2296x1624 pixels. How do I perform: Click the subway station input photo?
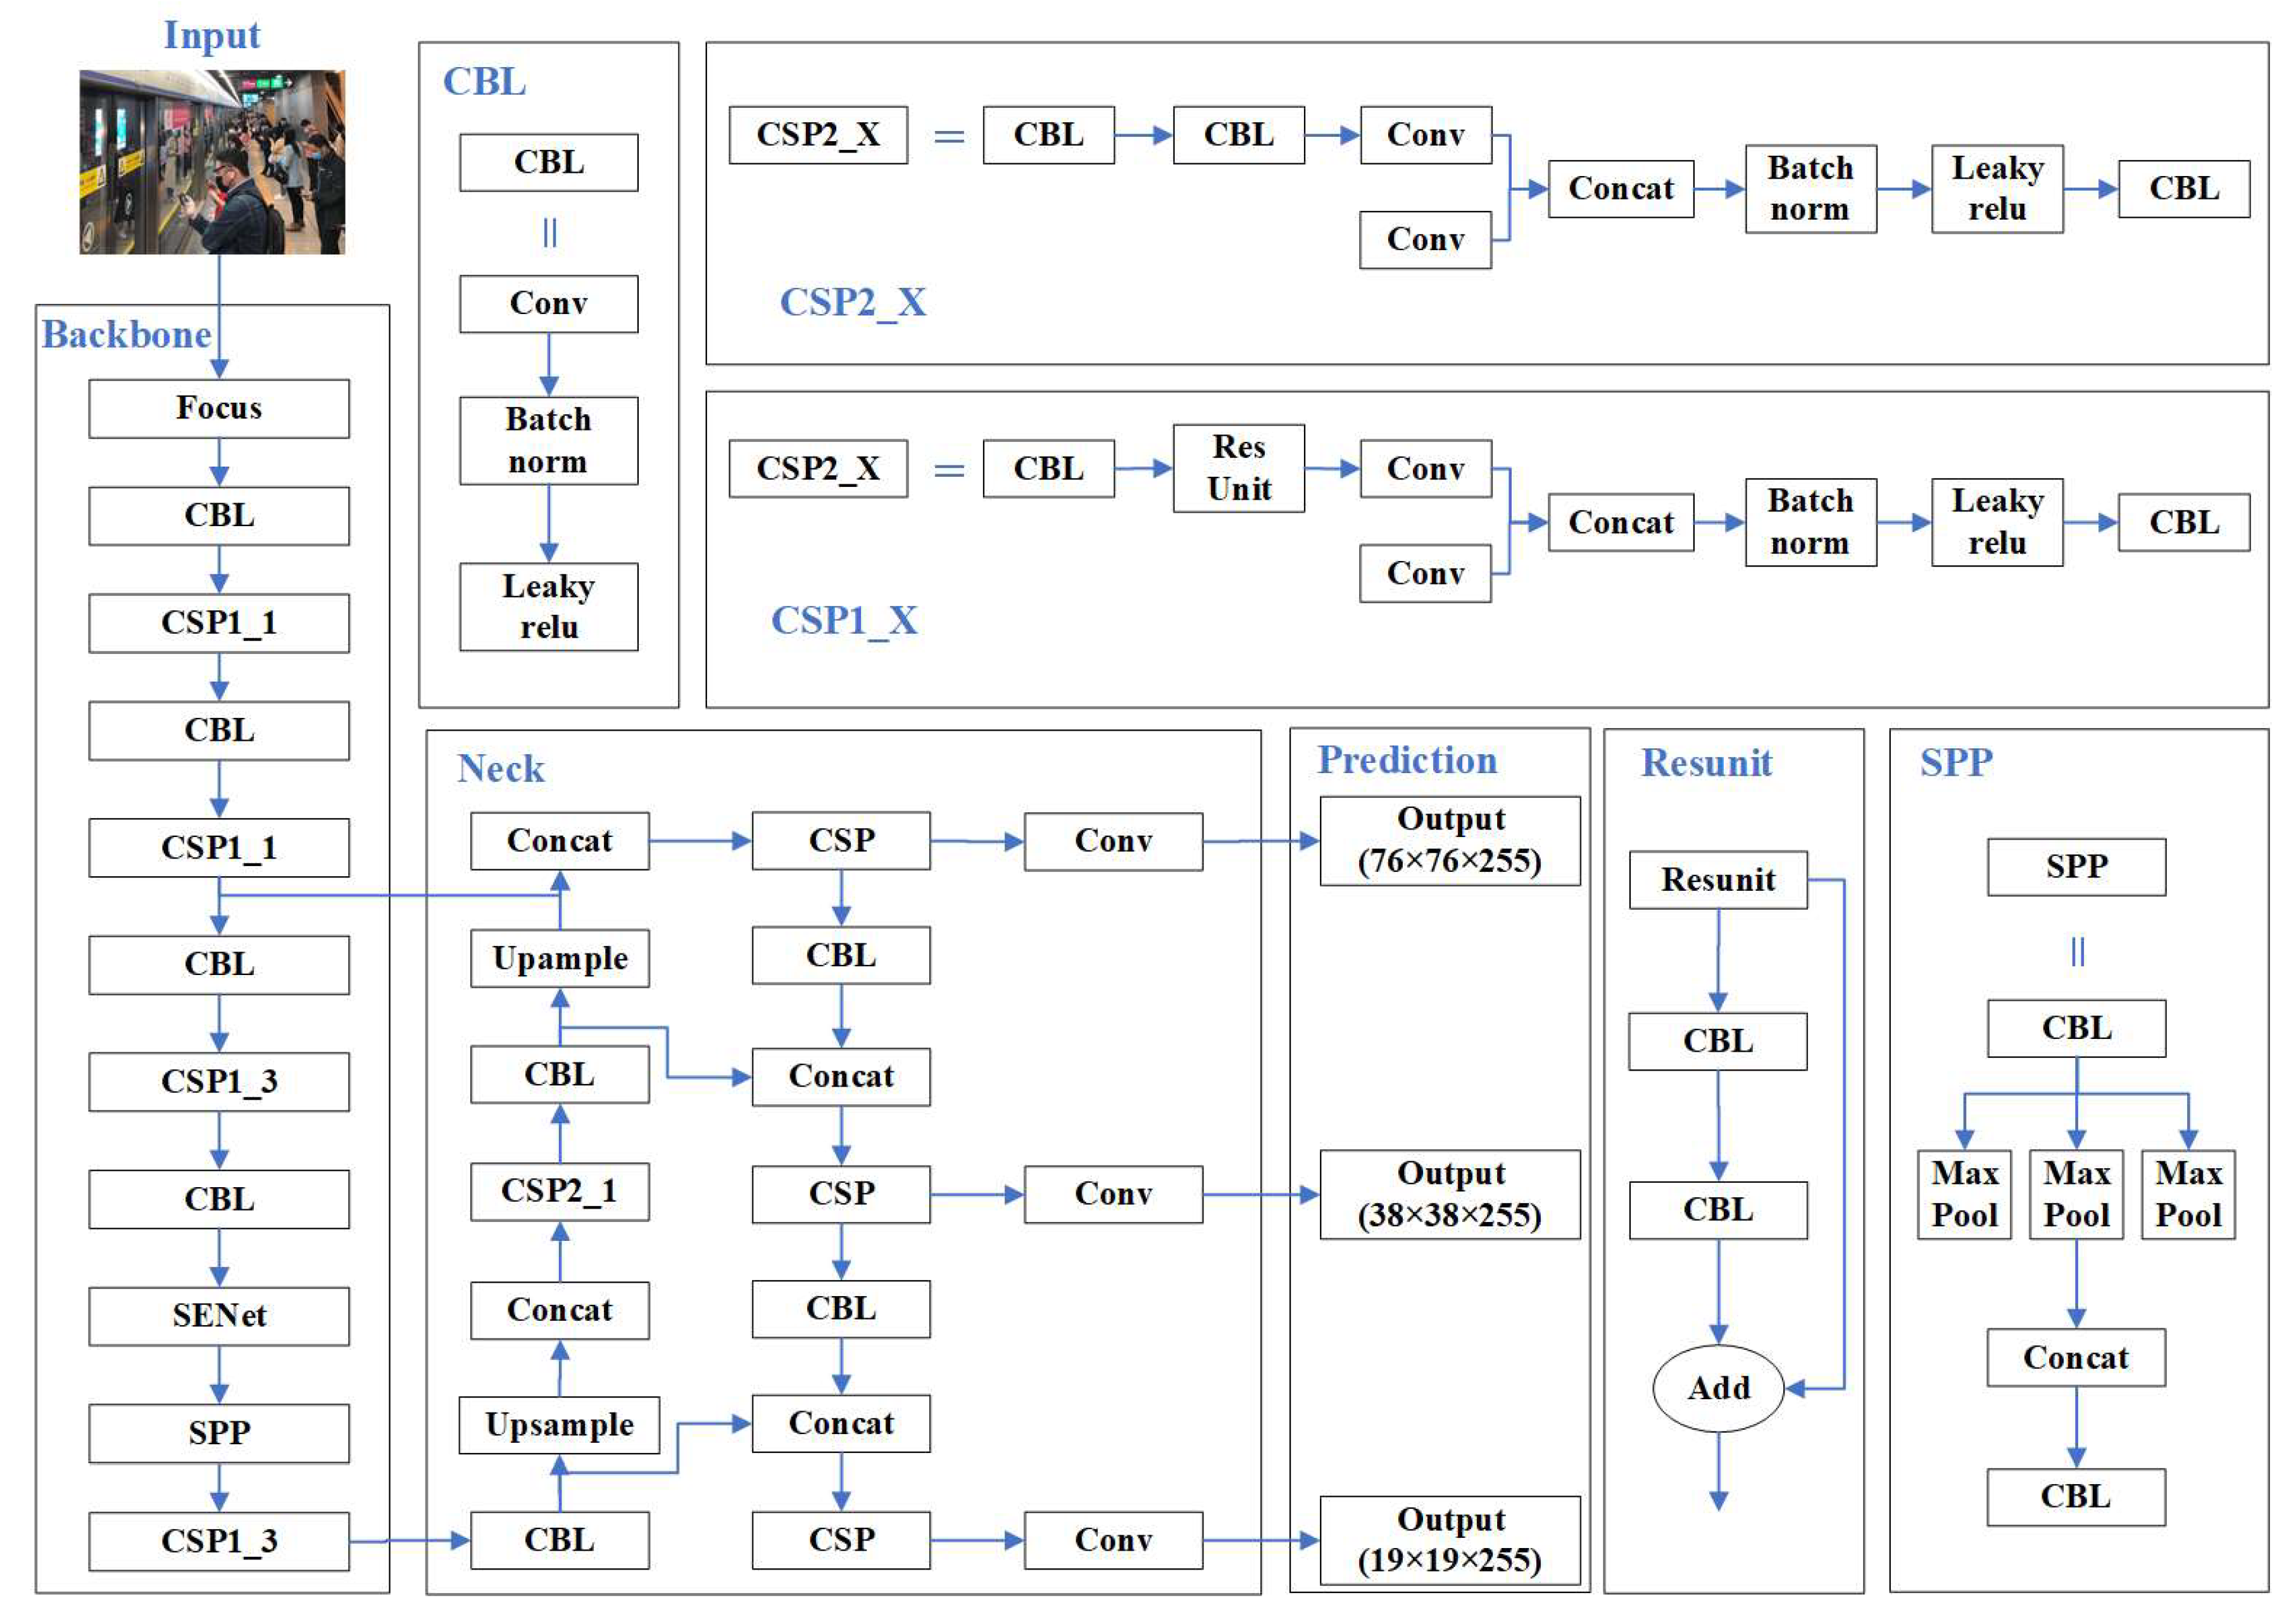point(212,161)
